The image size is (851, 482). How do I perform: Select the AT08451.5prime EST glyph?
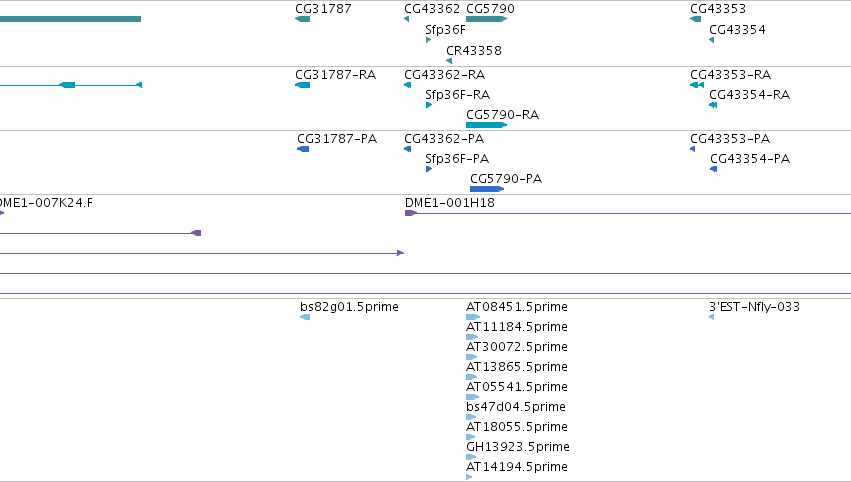[473, 317]
